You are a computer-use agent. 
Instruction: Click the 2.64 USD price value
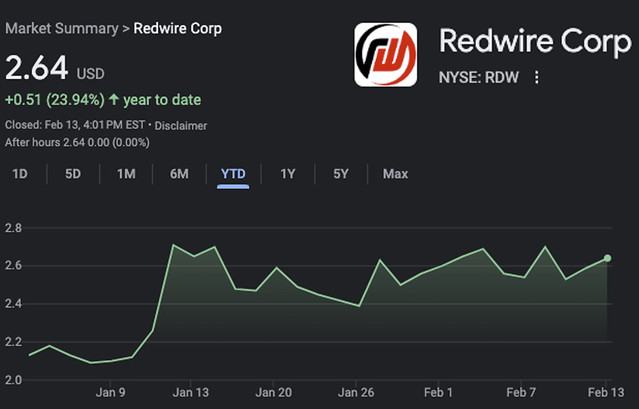click(55, 68)
